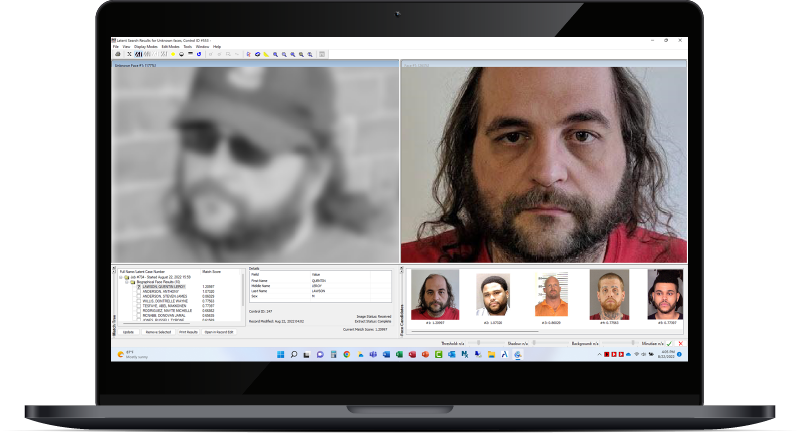Image resolution: width=800 pixels, height=434 pixels.
Task: Open the weather widget in the taskbar
Action: 132,354
